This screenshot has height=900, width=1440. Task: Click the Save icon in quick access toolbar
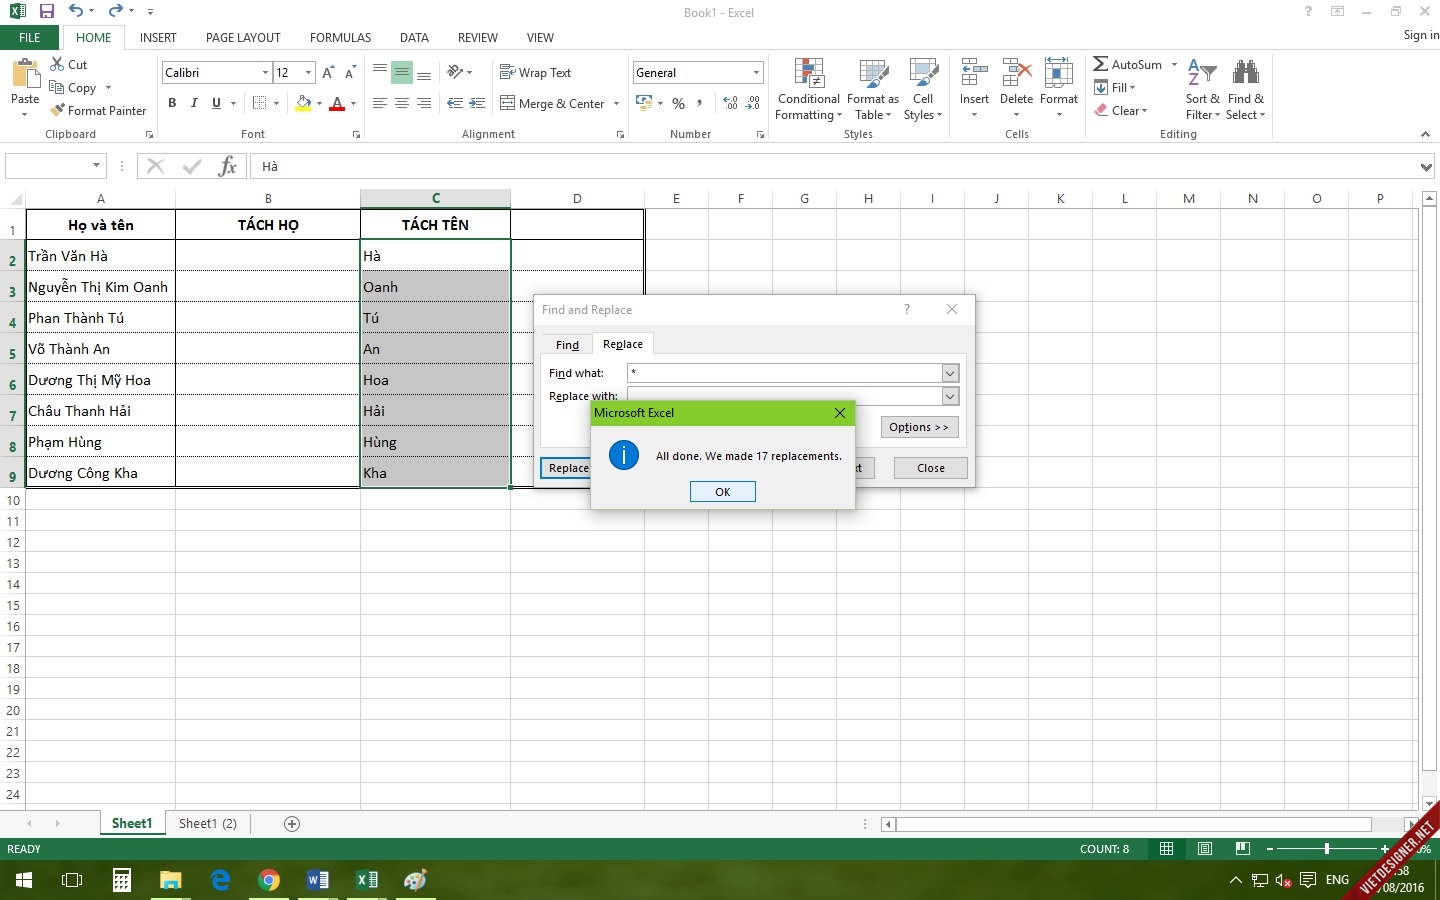46,12
